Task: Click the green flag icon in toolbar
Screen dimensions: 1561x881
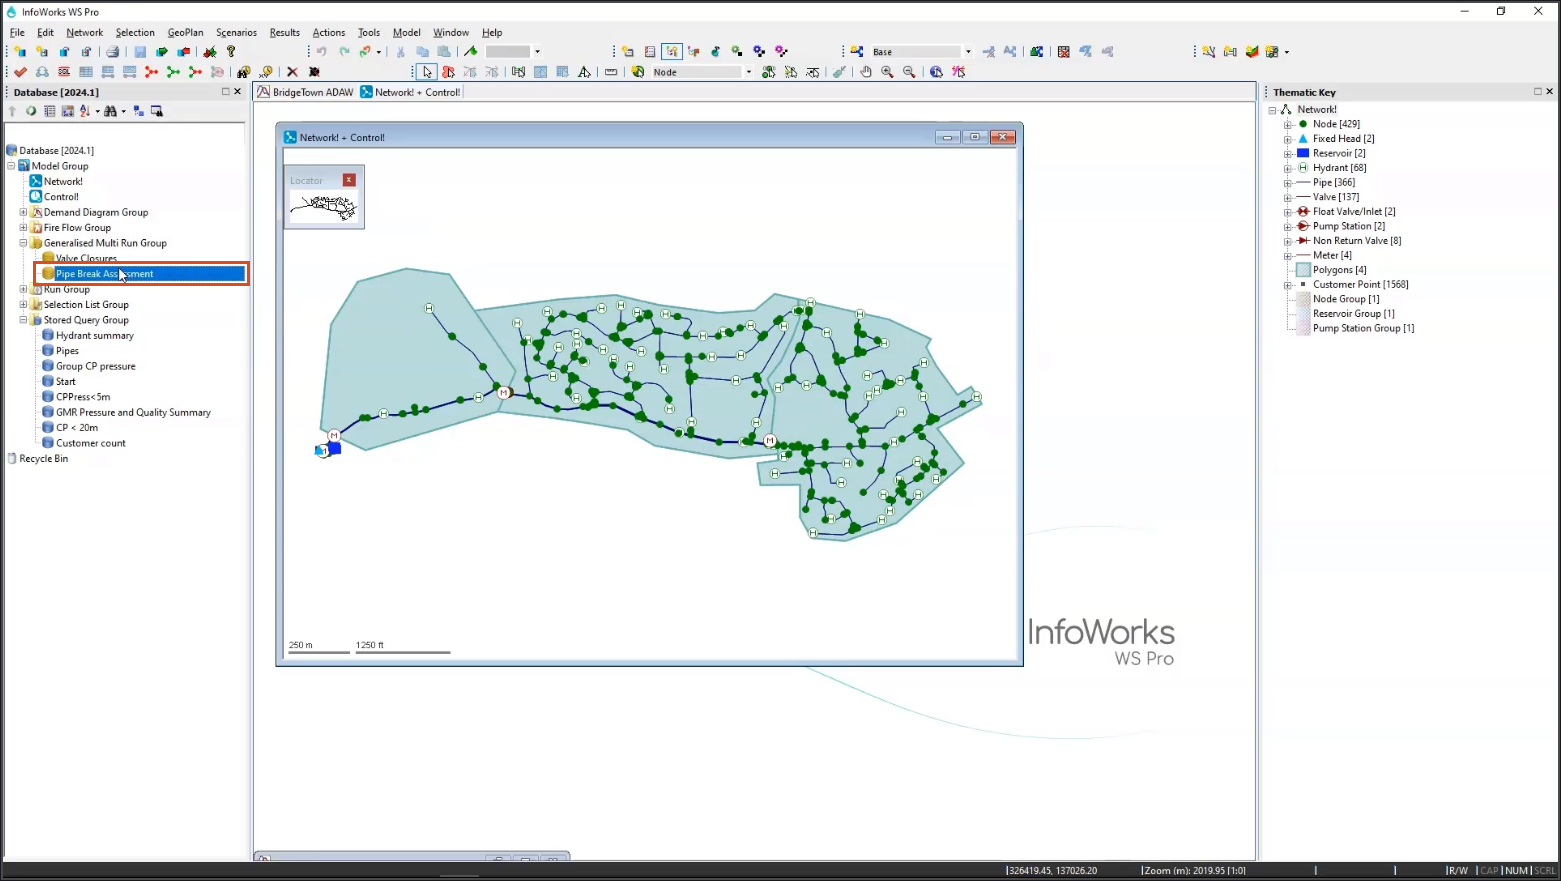Action: pos(471,52)
